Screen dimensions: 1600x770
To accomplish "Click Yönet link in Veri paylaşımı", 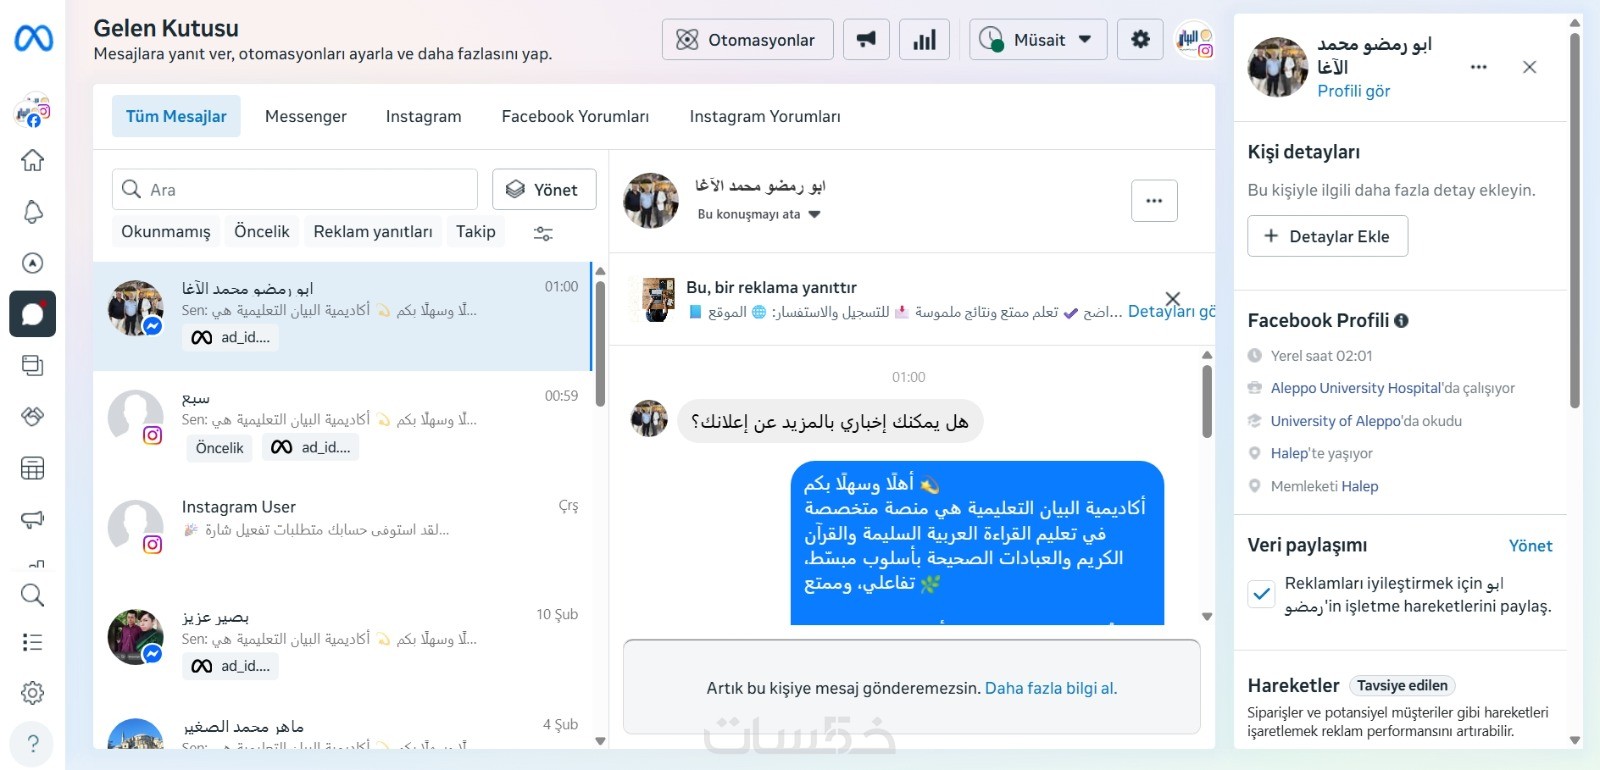I will pyautogui.click(x=1530, y=546).
